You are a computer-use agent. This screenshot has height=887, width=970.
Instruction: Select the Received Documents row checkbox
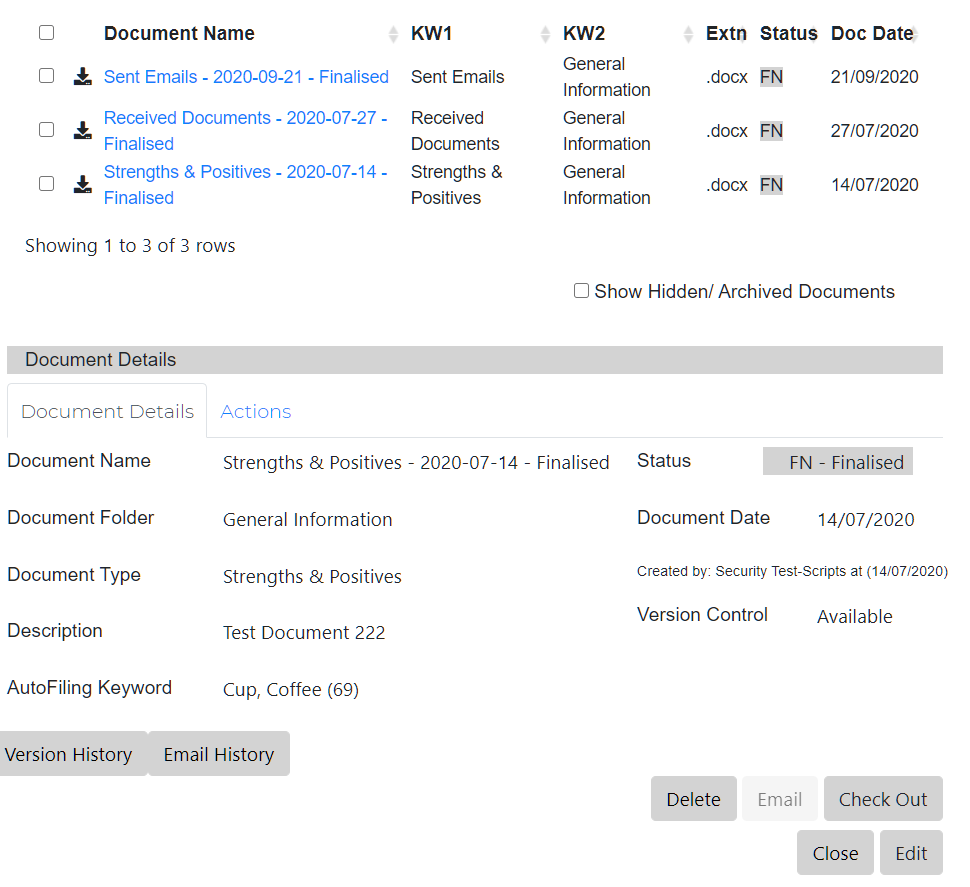(46, 130)
